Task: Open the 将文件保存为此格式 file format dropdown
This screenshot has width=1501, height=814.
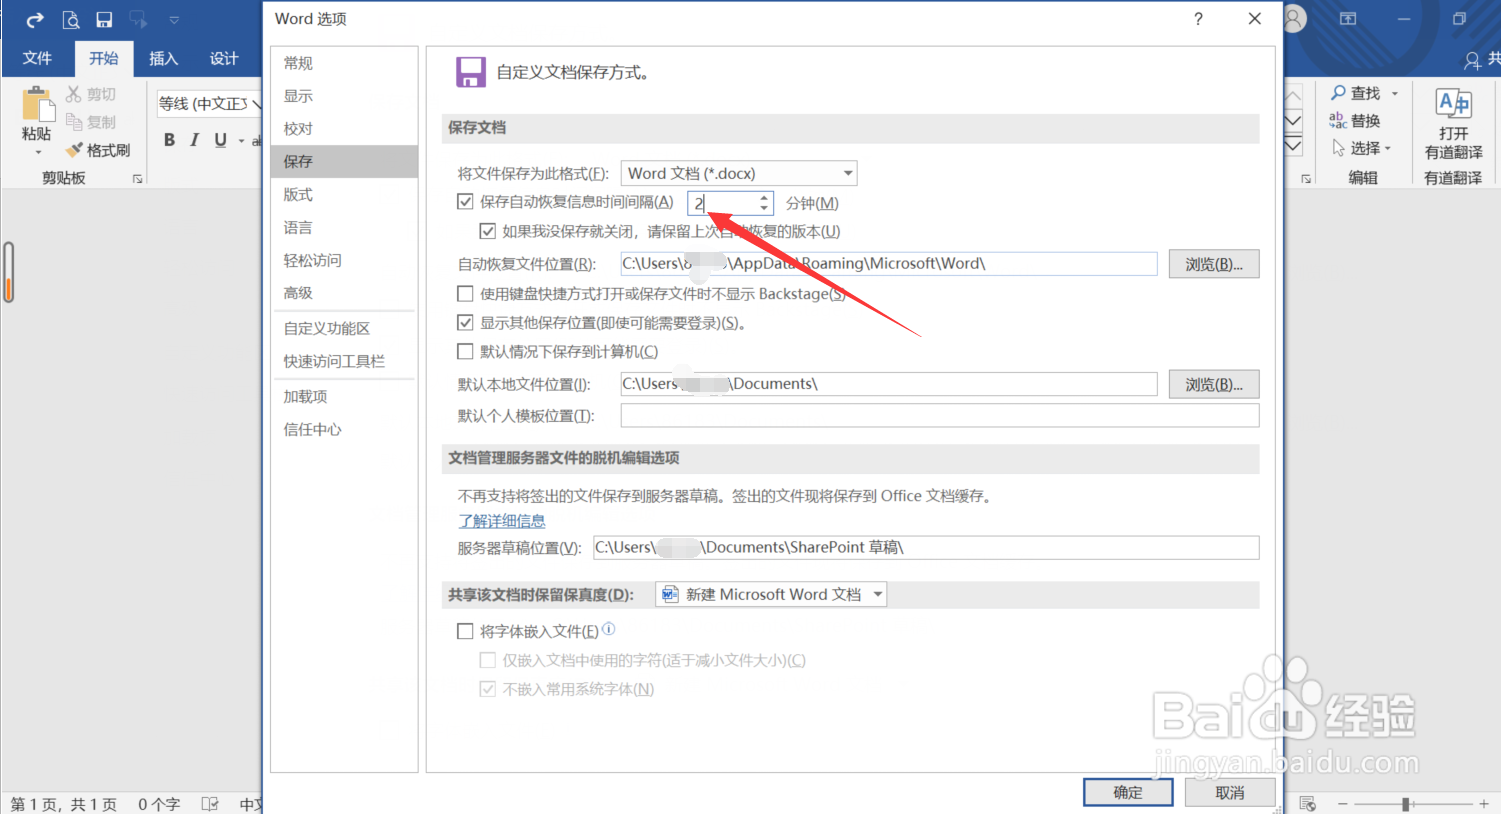Action: [x=739, y=173]
